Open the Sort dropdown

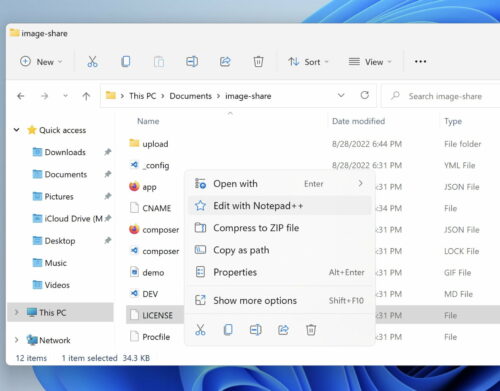tap(308, 62)
